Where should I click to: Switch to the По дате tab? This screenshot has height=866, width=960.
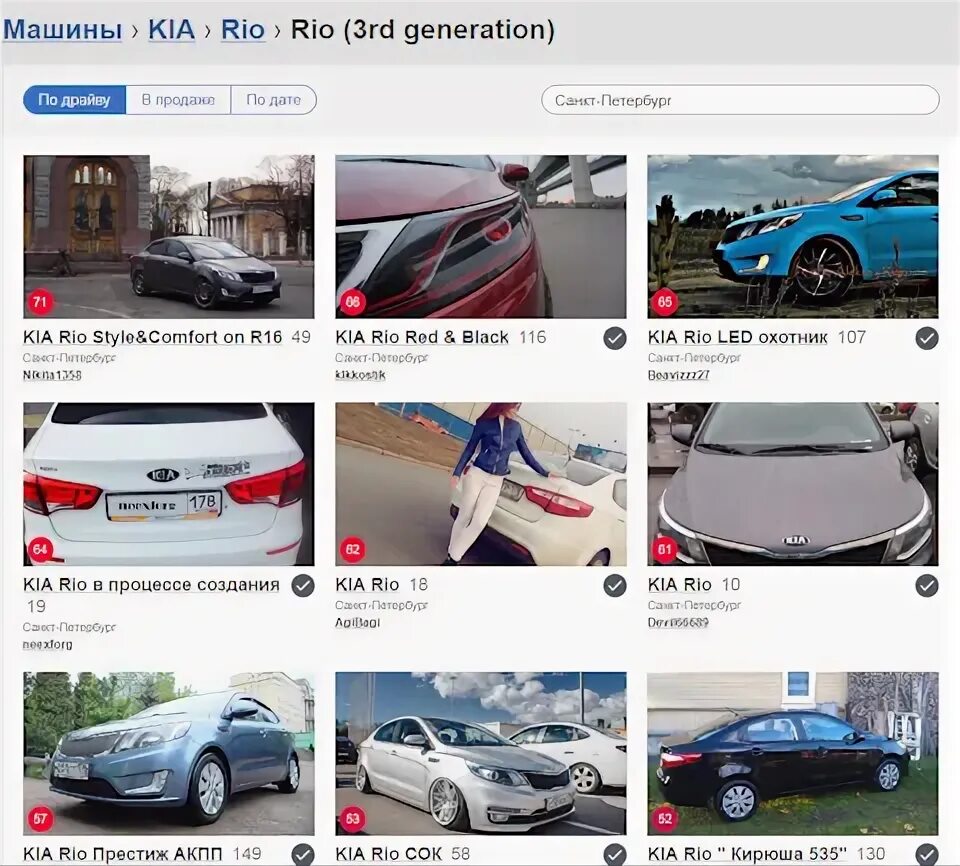click(x=274, y=100)
